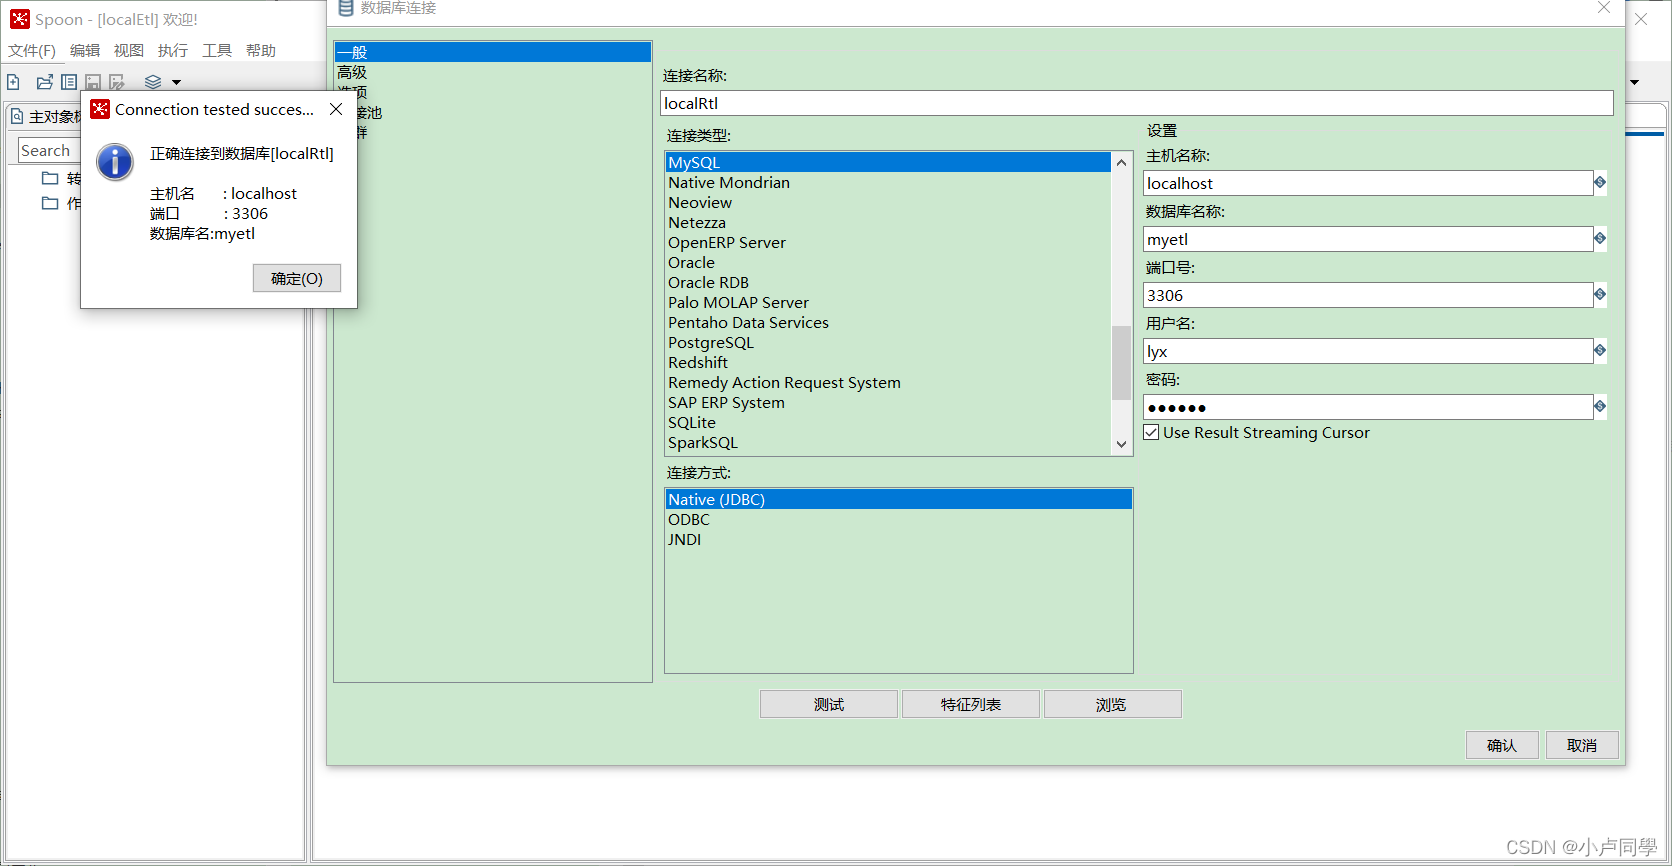Image resolution: width=1672 pixels, height=866 pixels.
Task: Select Neoview in the connection type list
Action: pyautogui.click(x=888, y=202)
